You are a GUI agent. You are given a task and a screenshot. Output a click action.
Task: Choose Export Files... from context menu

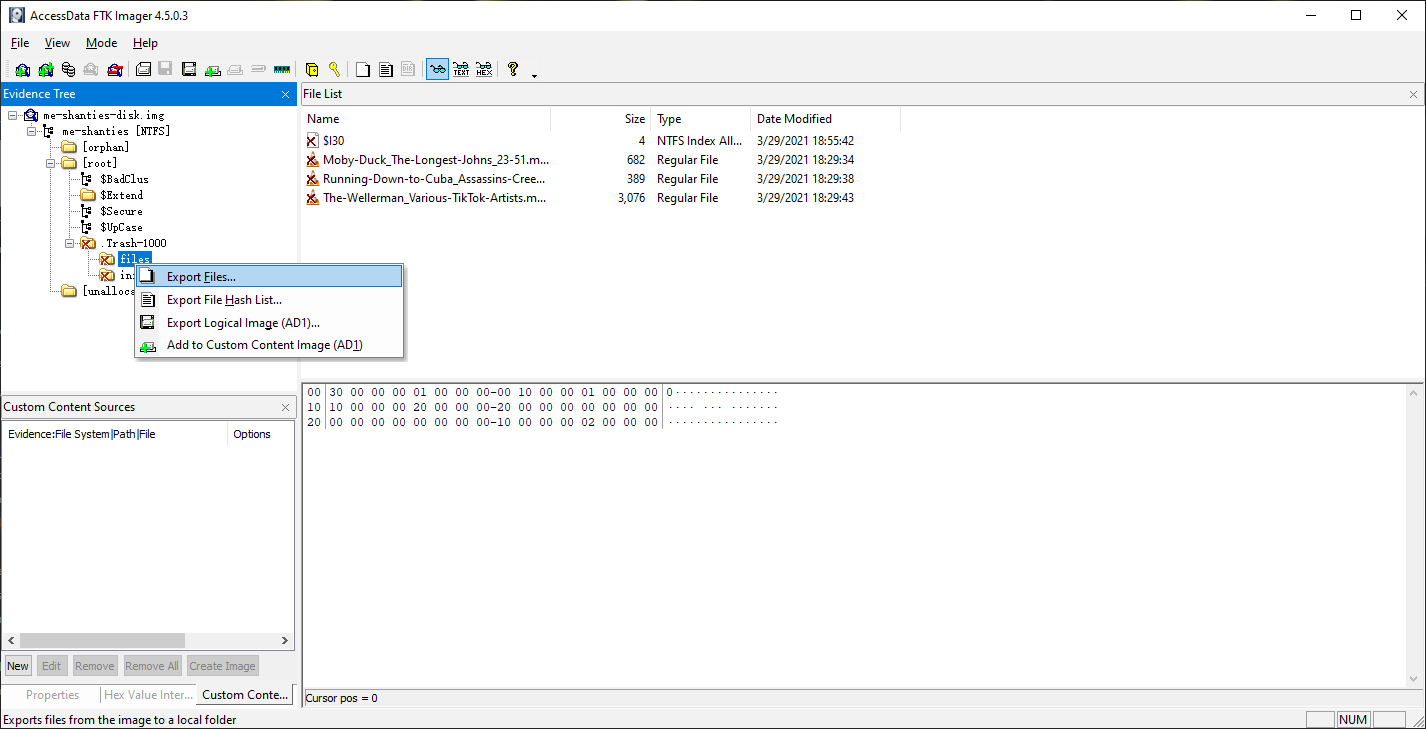(269, 277)
